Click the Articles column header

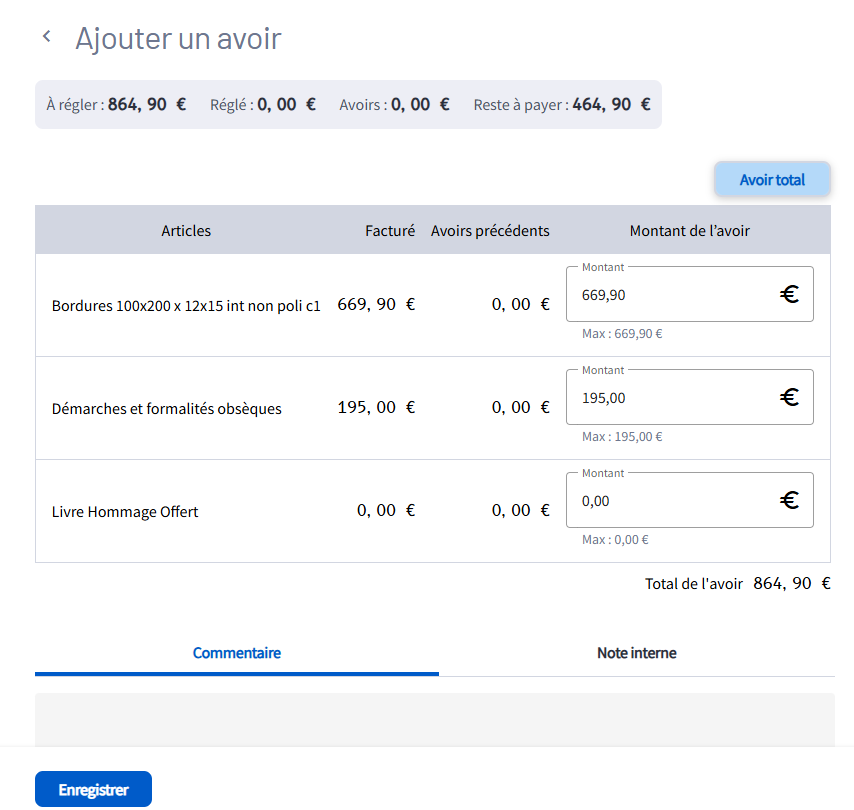pos(186,231)
